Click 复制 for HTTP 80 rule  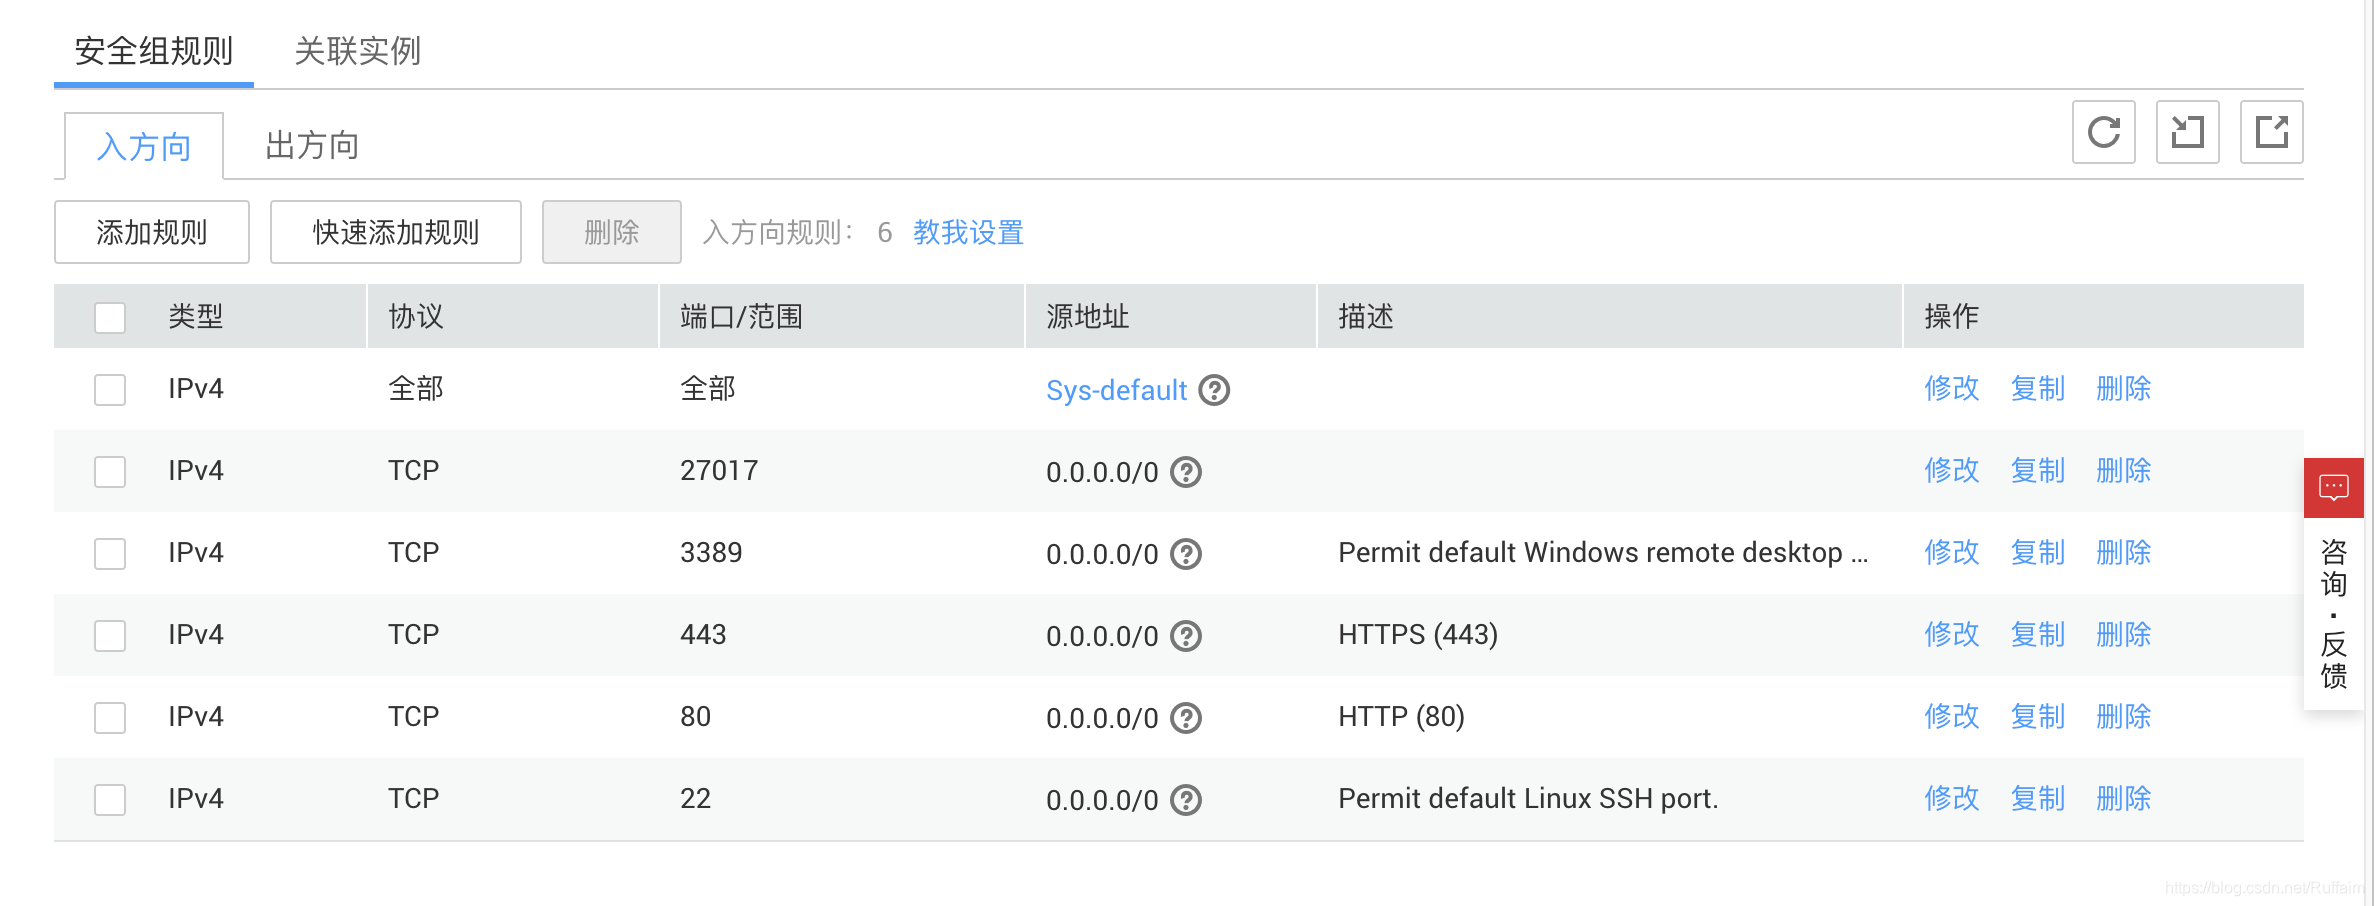tap(2038, 717)
